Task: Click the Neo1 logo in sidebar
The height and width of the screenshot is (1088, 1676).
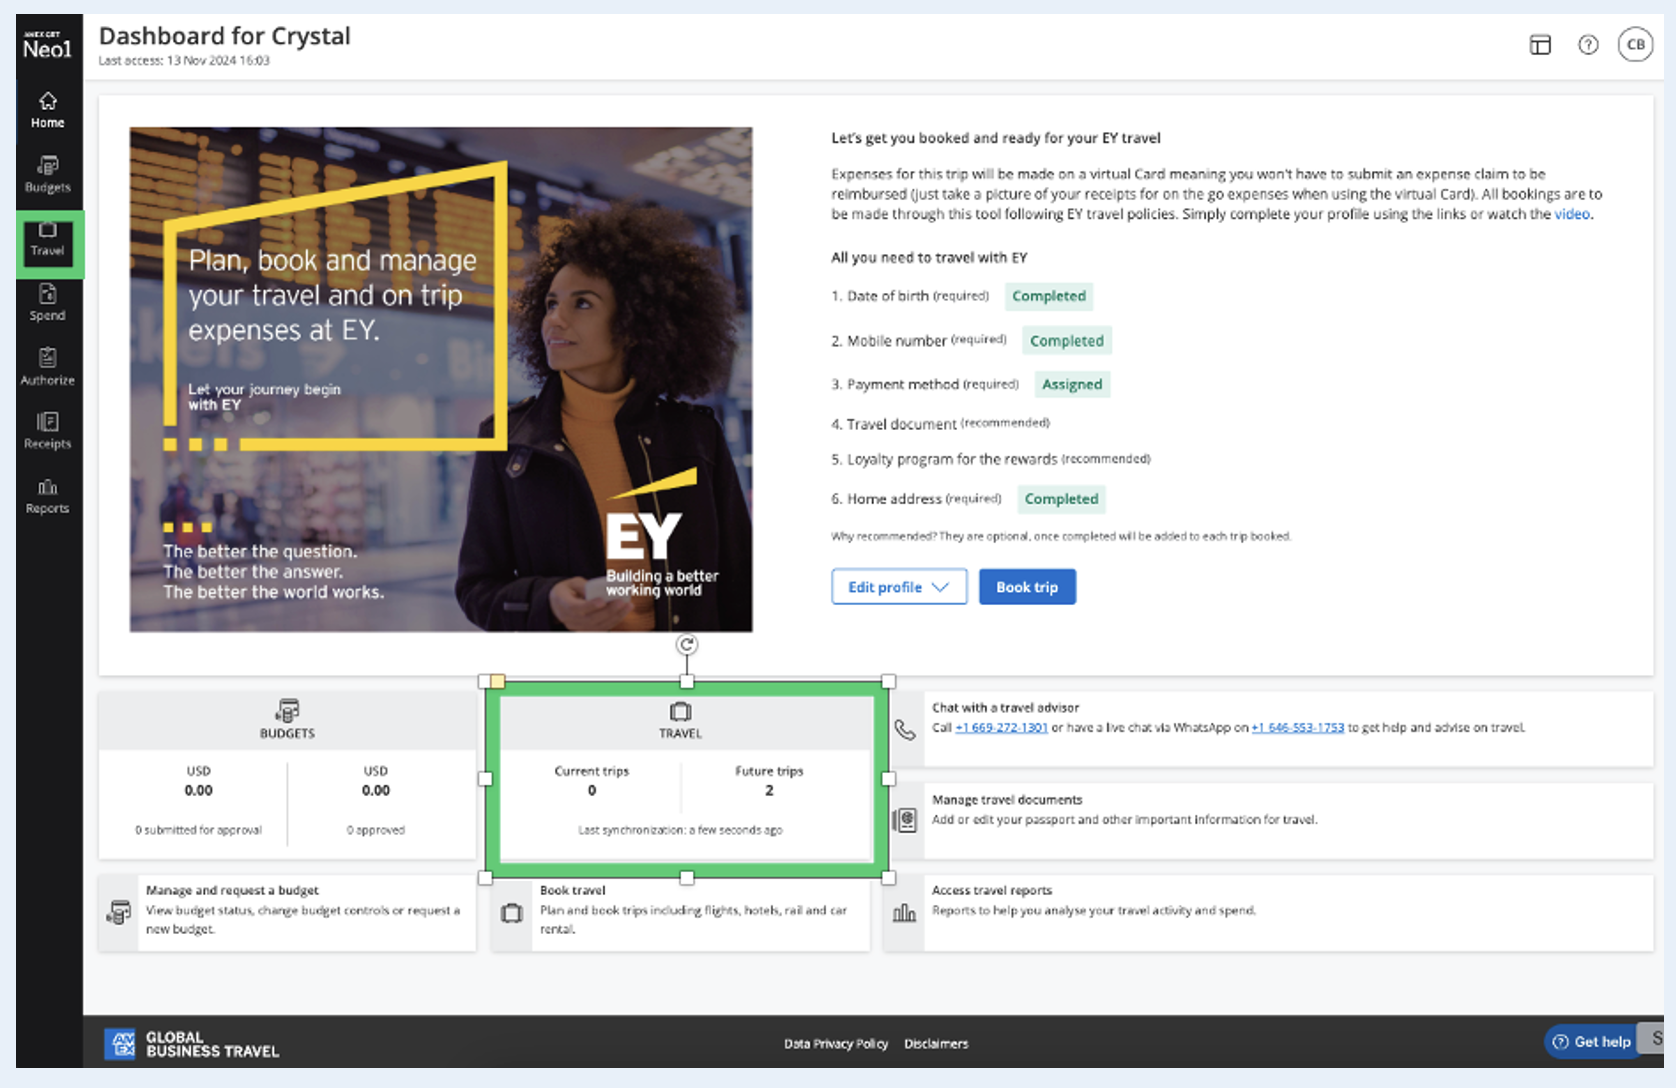Action: tap(47, 46)
